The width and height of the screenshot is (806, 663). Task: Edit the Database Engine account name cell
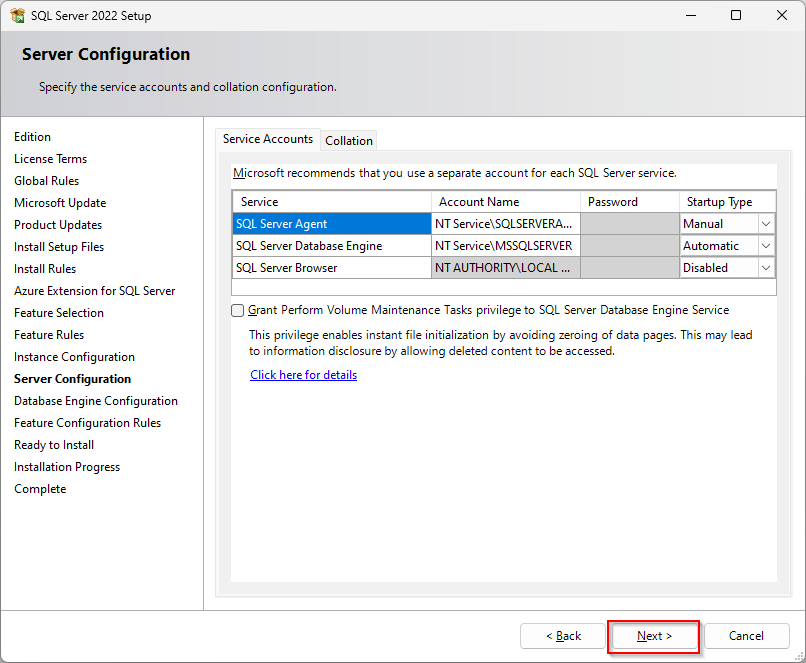pos(505,246)
